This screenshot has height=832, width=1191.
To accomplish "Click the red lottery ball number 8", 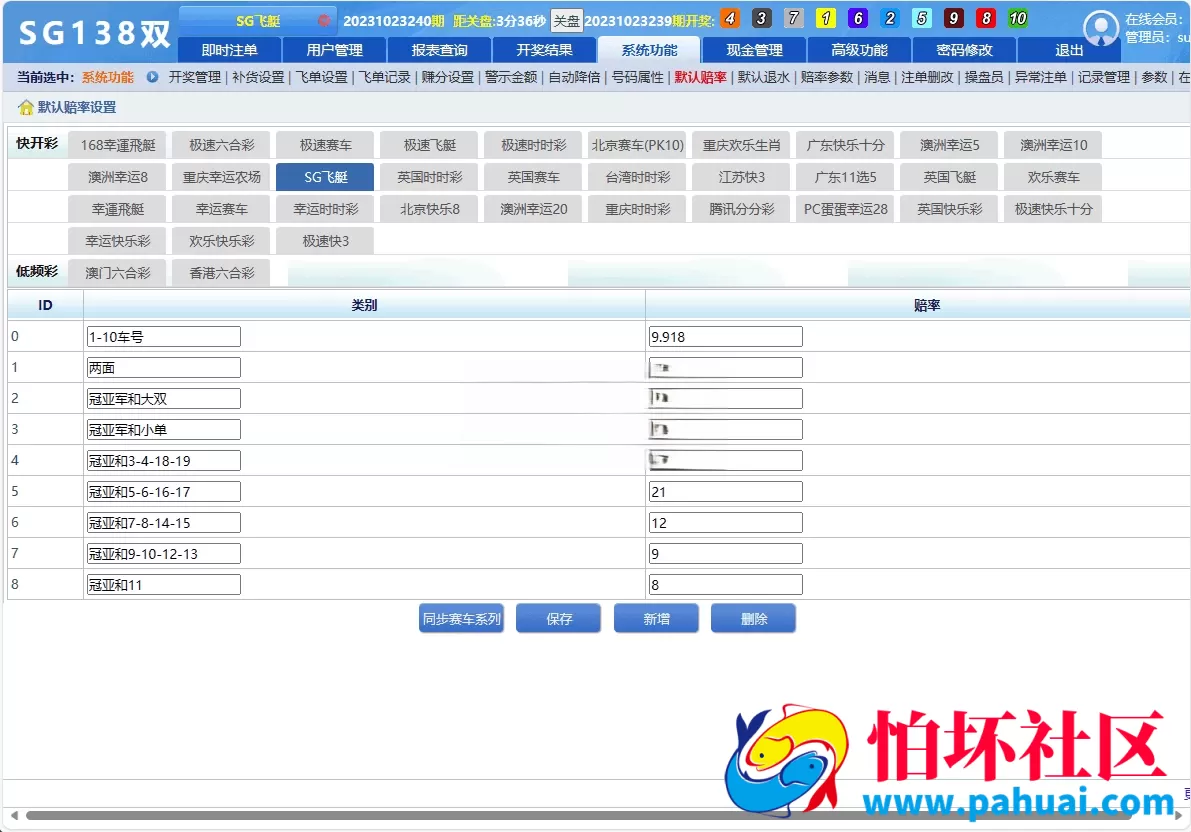I will tap(986, 18).
